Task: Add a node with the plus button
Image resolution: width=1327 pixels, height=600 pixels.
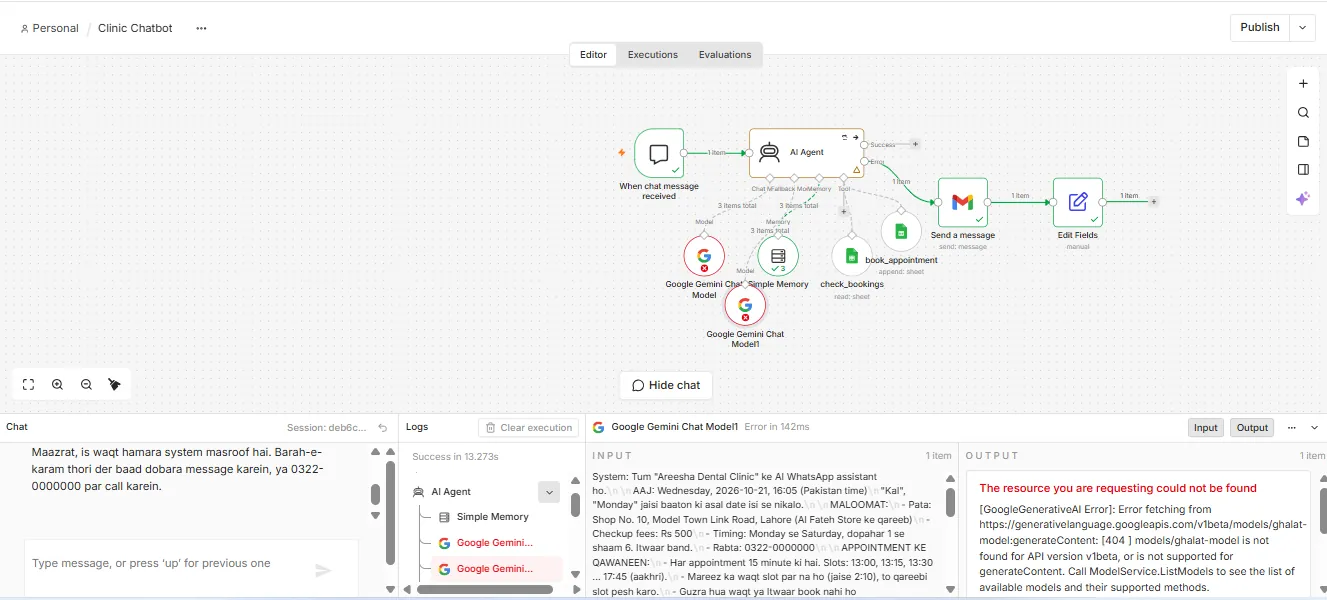Action: point(1303,84)
